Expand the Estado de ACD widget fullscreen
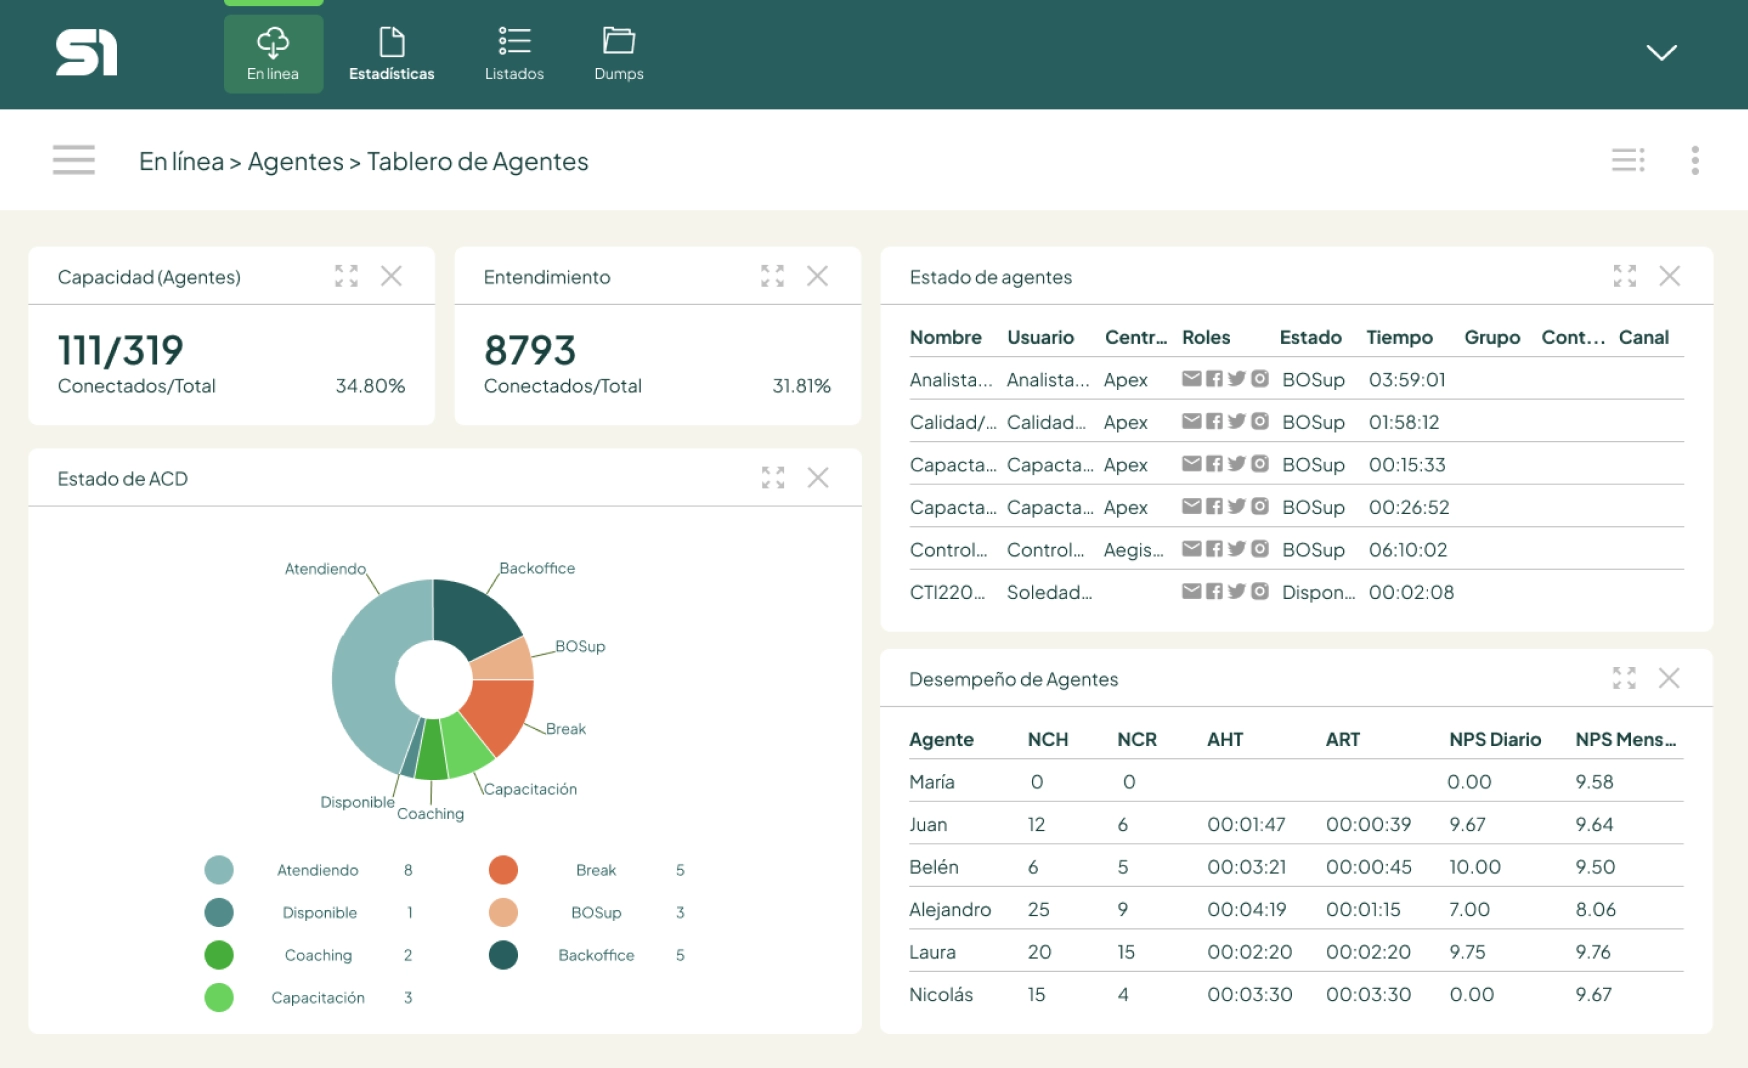This screenshot has width=1748, height=1068. [772, 478]
